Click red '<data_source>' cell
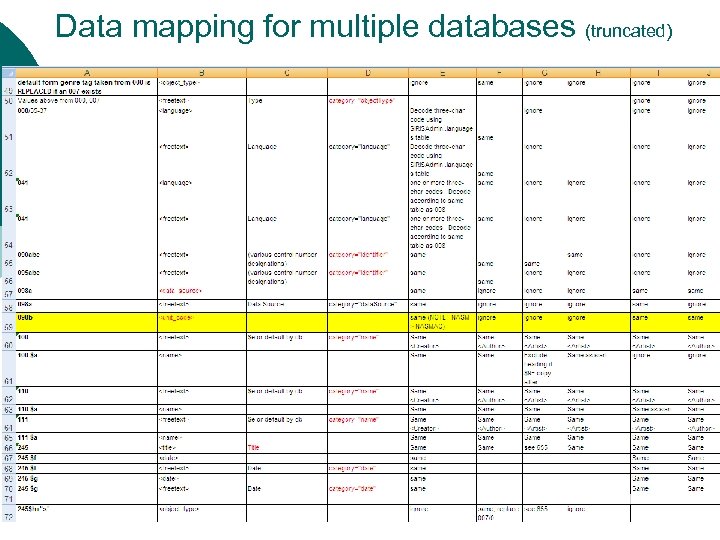This screenshot has width=720, height=540. click(x=202, y=292)
